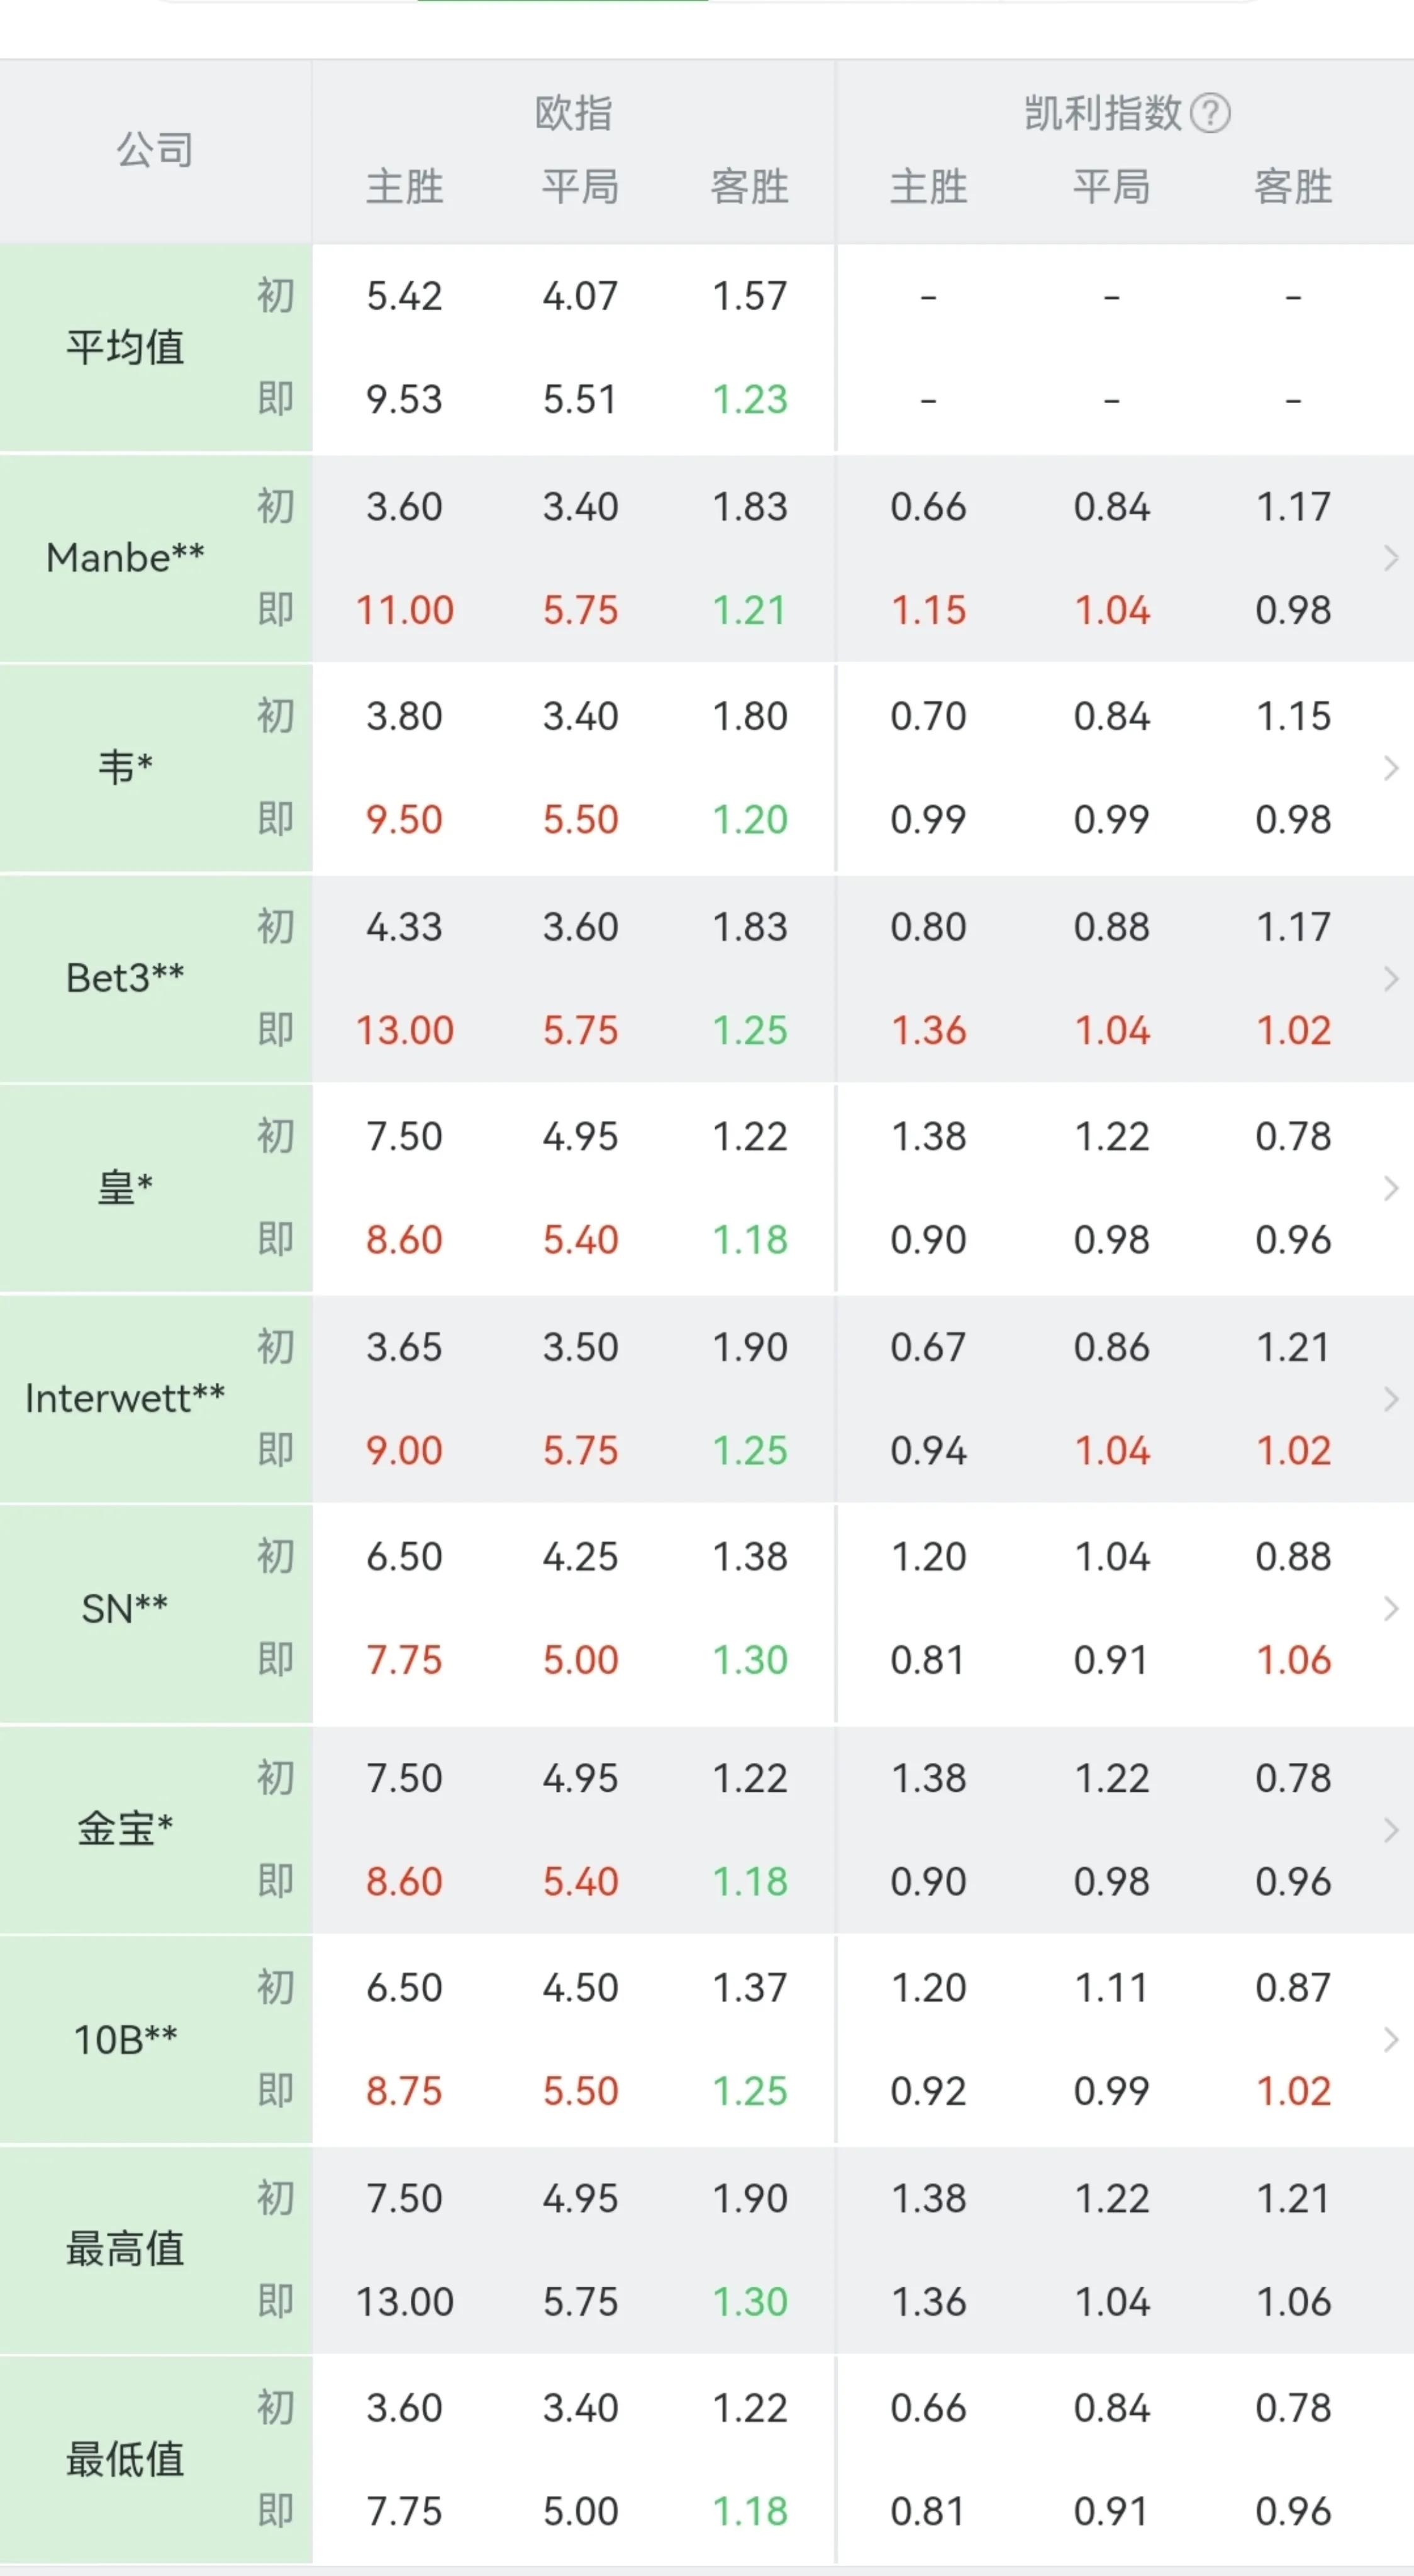Select the 平均值 row label
Screen dimensions: 1414x2576
tap(125, 348)
